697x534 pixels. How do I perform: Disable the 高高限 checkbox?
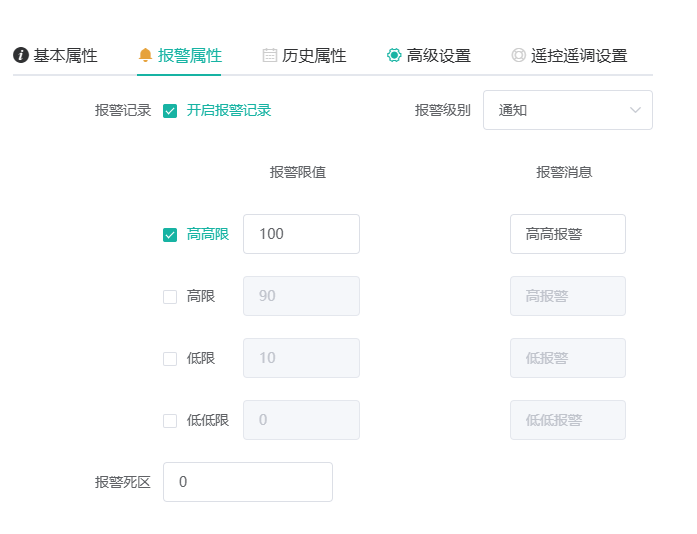coord(170,235)
